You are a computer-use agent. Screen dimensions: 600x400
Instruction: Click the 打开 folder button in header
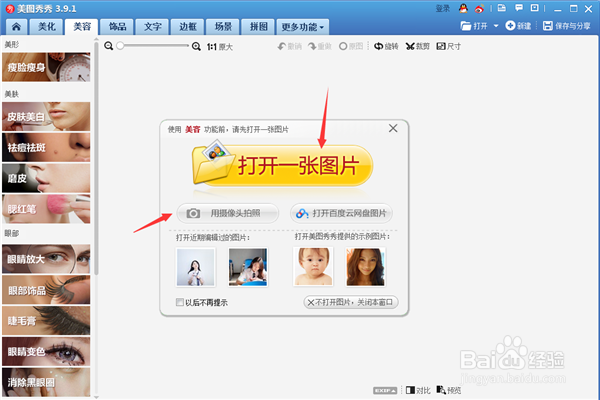pyautogui.click(x=474, y=26)
